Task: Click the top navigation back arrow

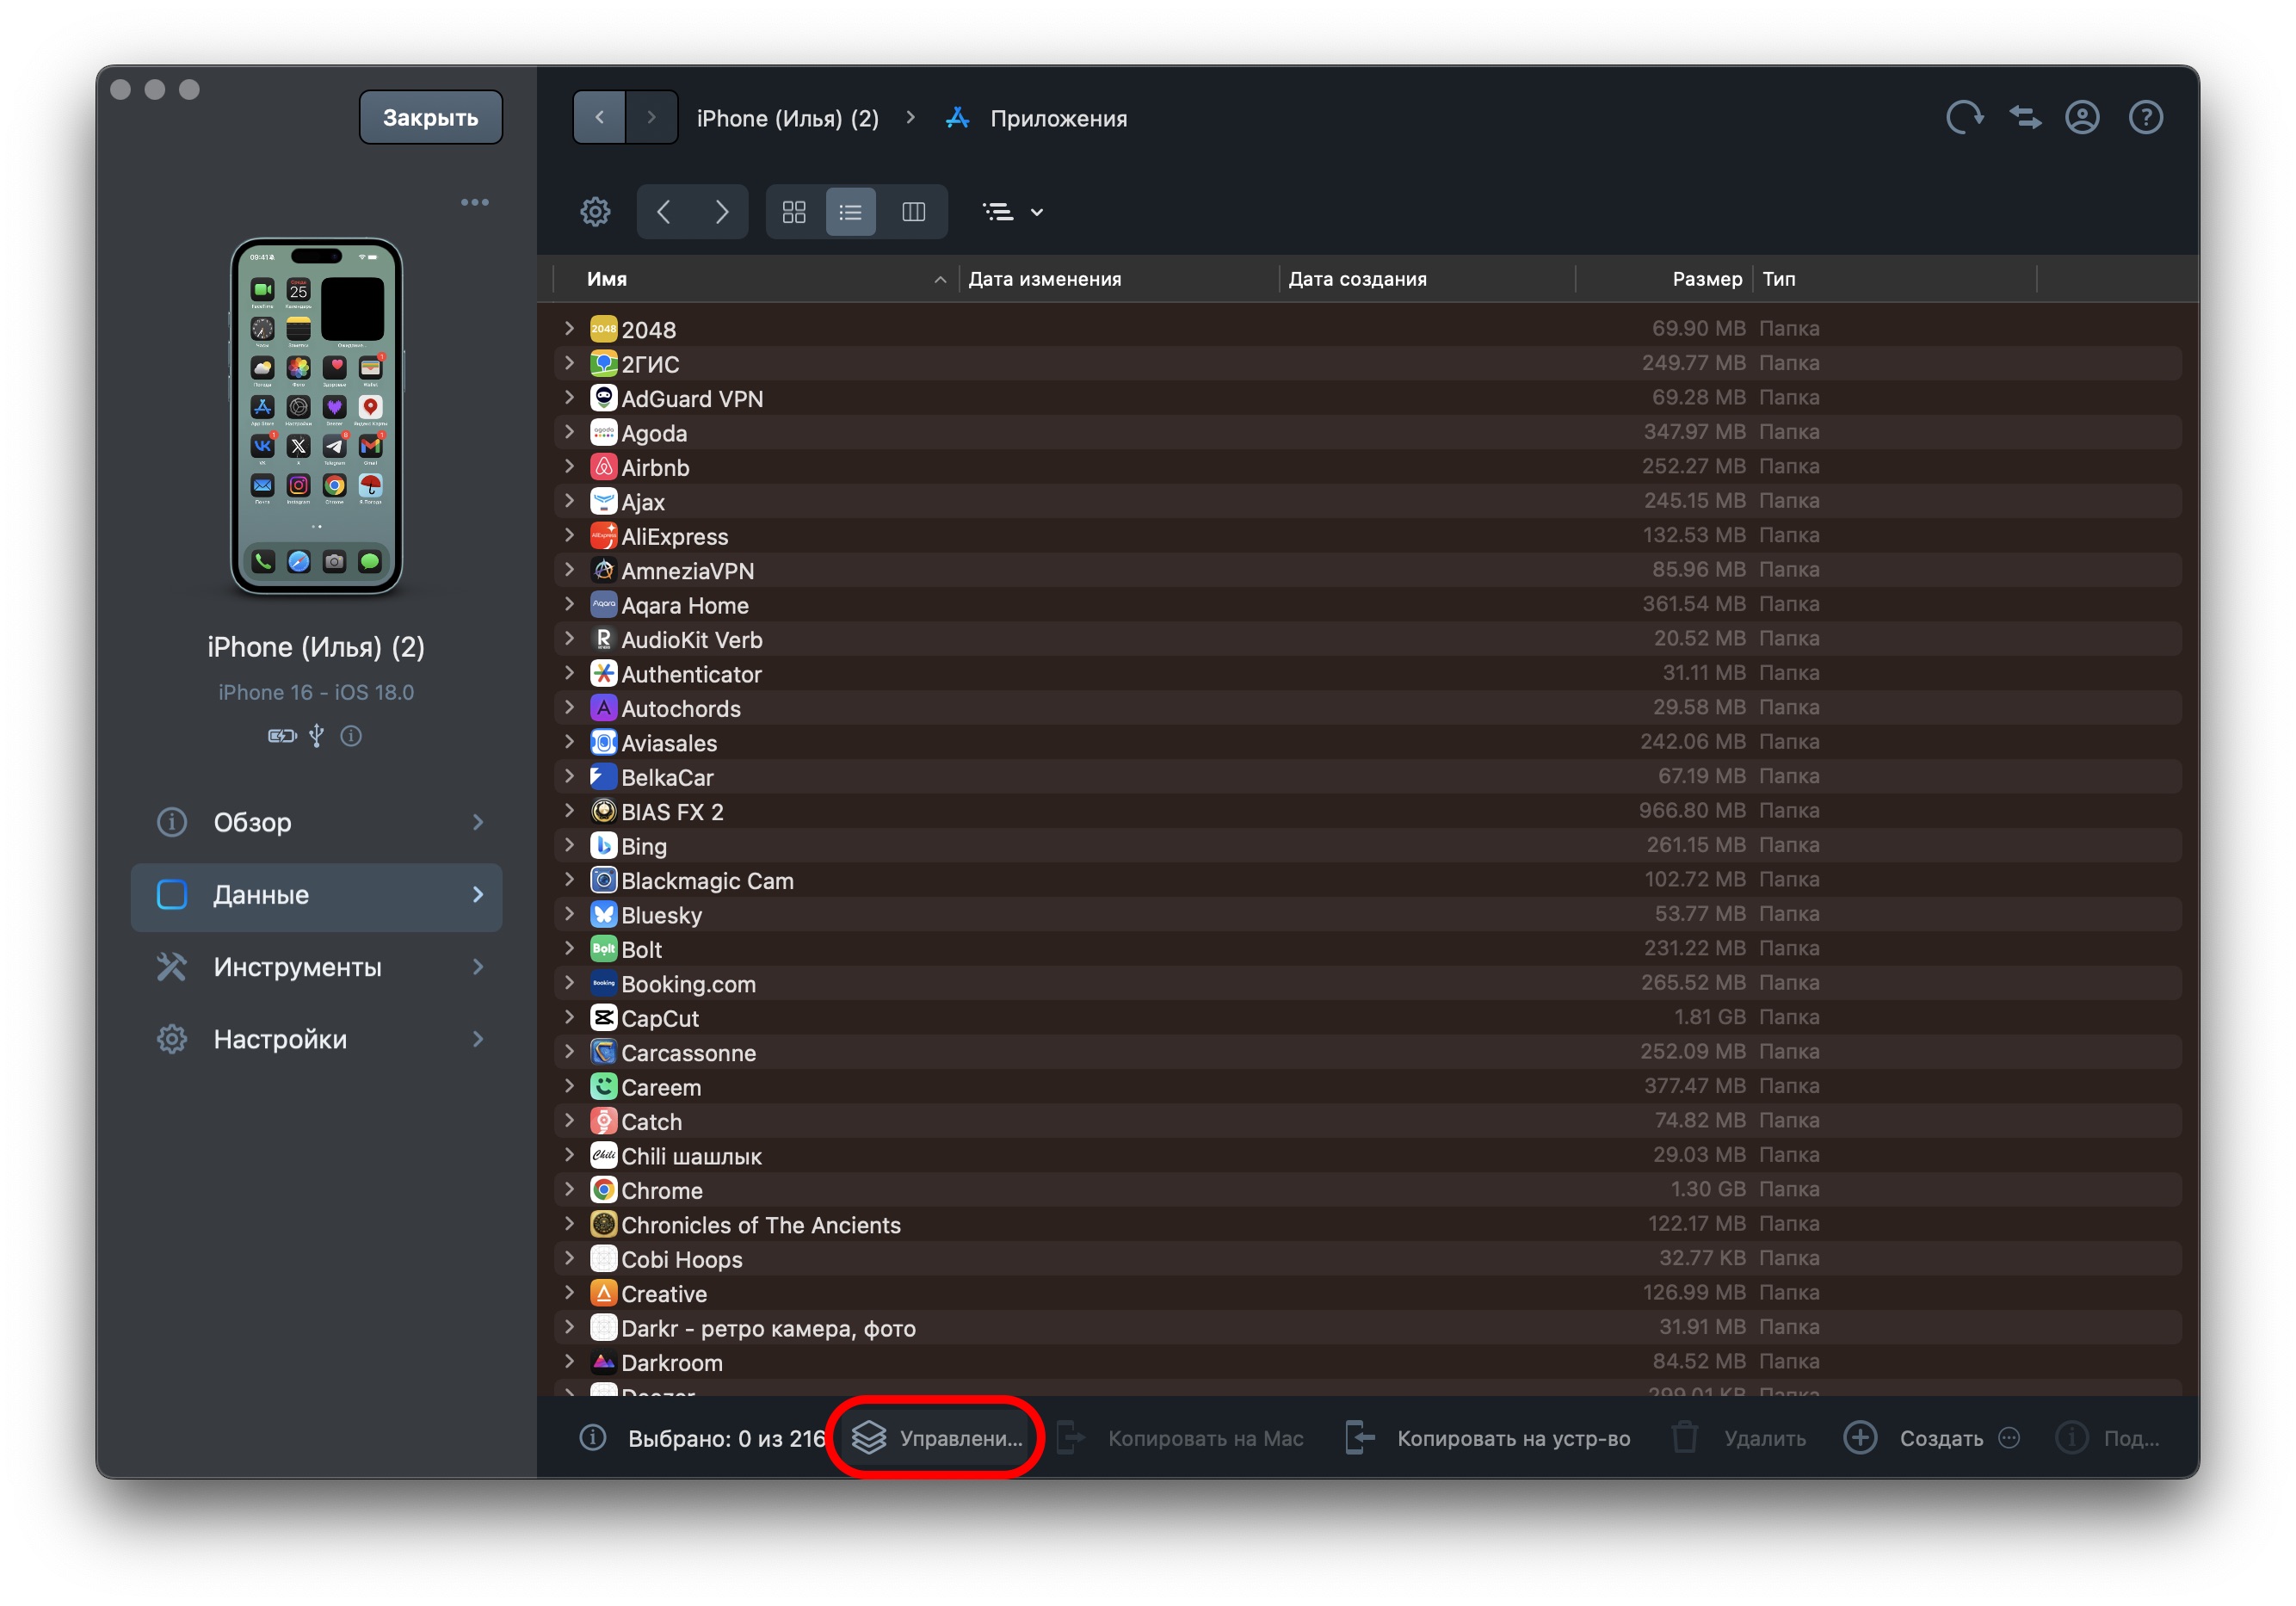Action: [x=600, y=118]
